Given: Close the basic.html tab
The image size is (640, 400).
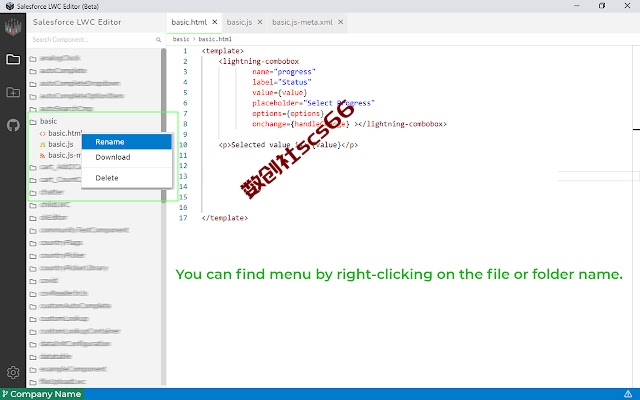Looking at the screenshot, I should click(215, 22).
